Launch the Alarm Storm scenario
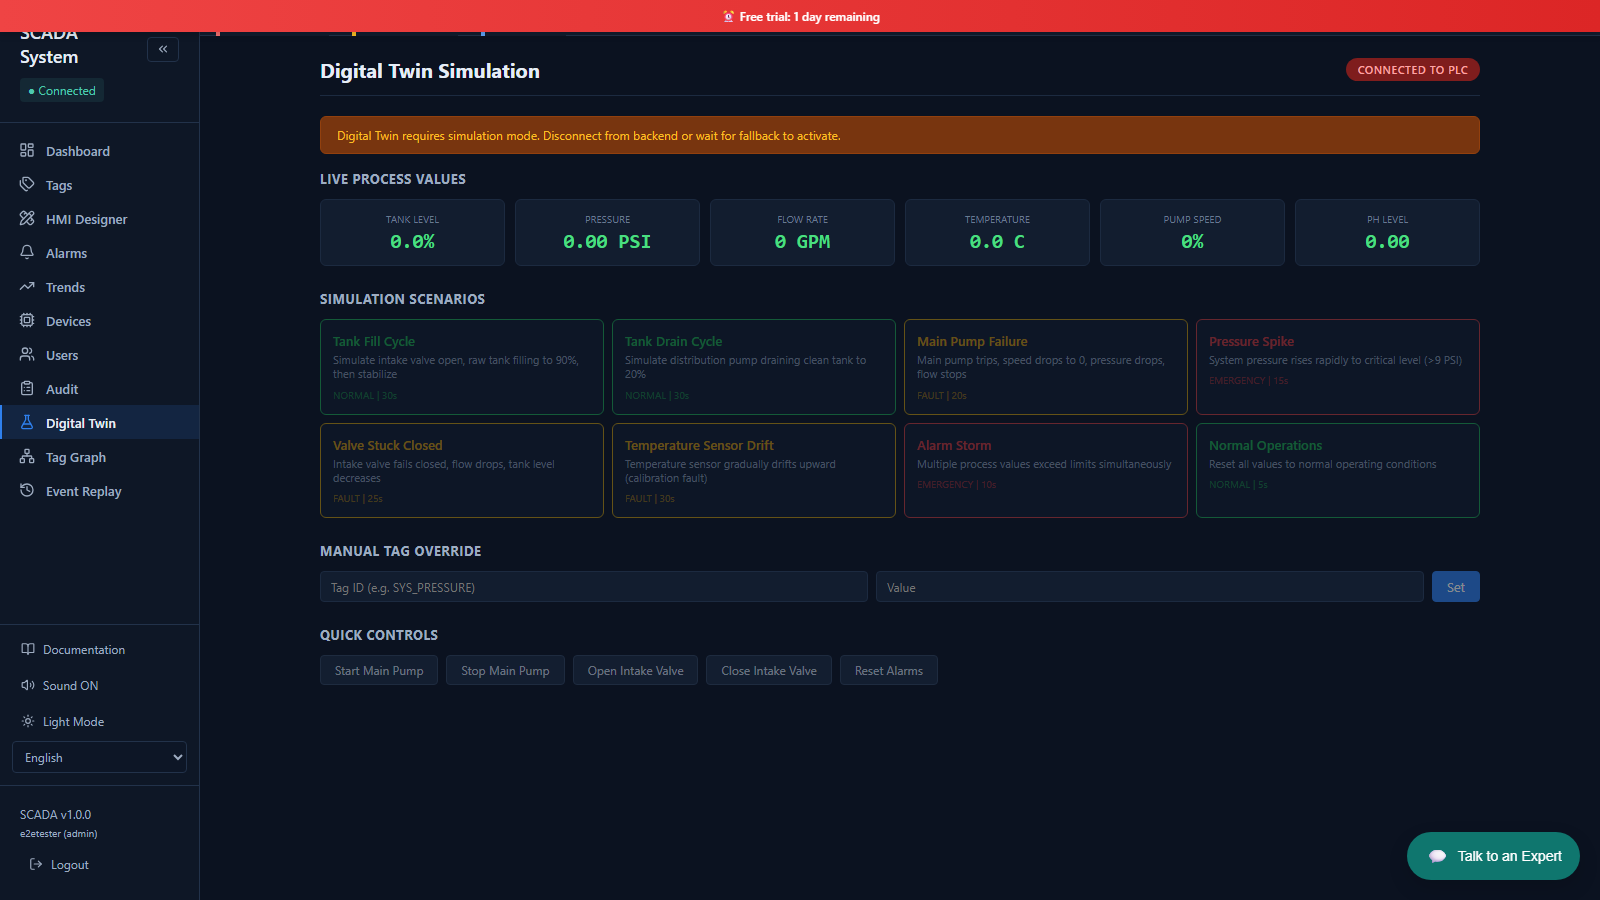The height and width of the screenshot is (900, 1600). (1046, 470)
